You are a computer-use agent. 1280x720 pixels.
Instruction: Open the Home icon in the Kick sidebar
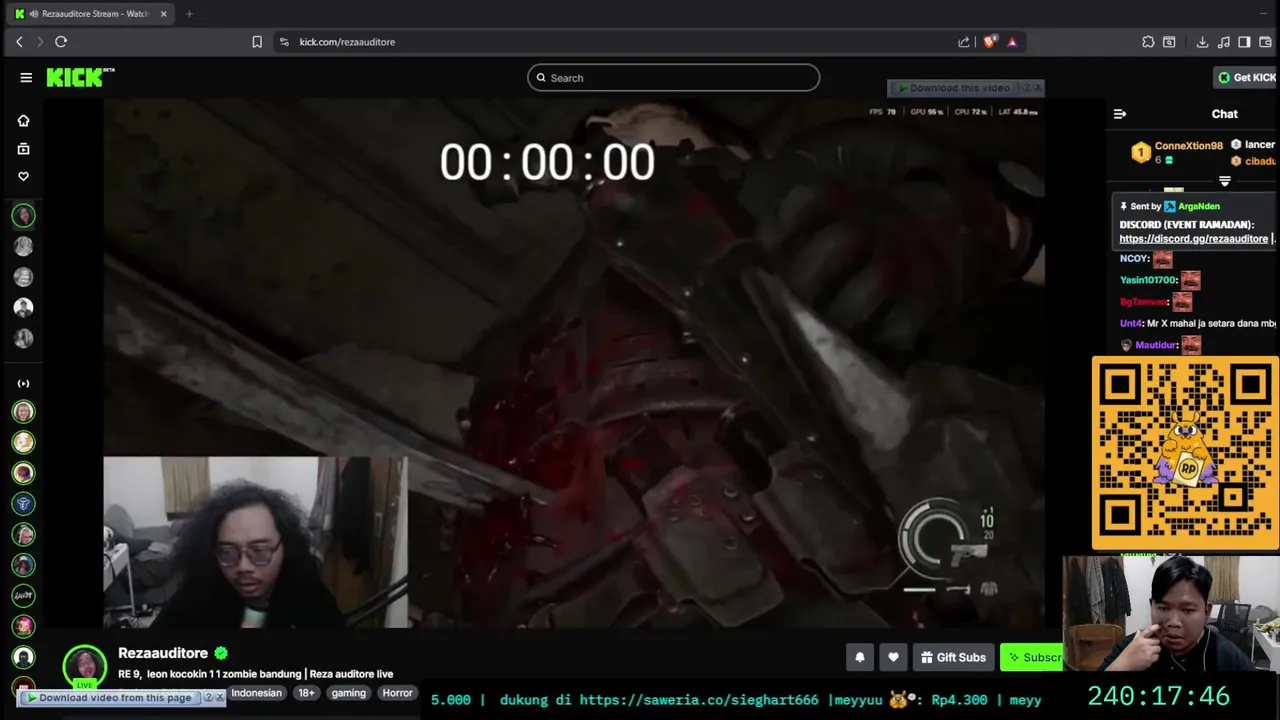click(23, 121)
